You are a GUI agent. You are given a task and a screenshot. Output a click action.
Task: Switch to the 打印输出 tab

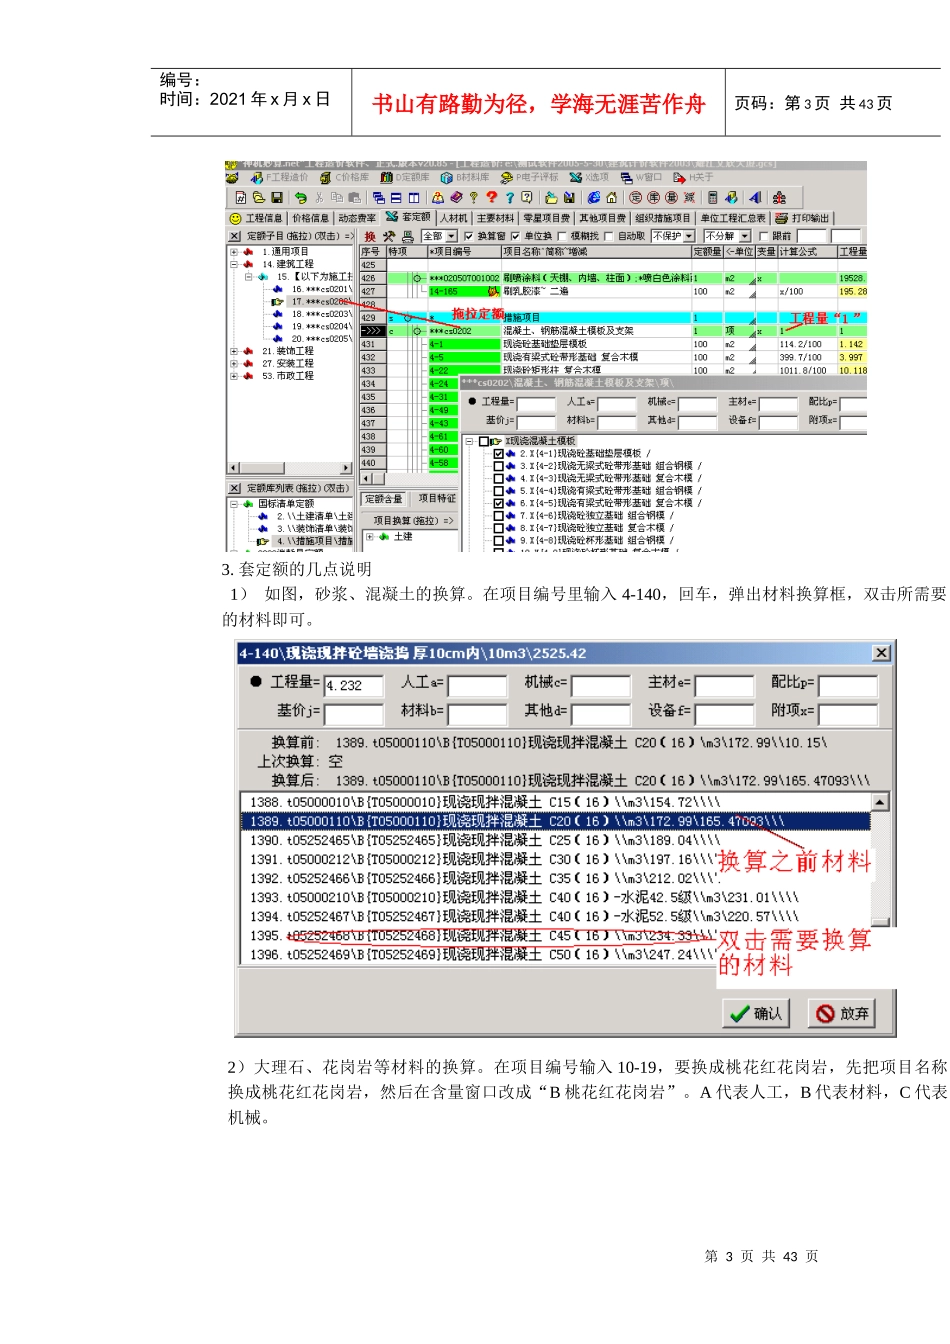[x=802, y=218]
